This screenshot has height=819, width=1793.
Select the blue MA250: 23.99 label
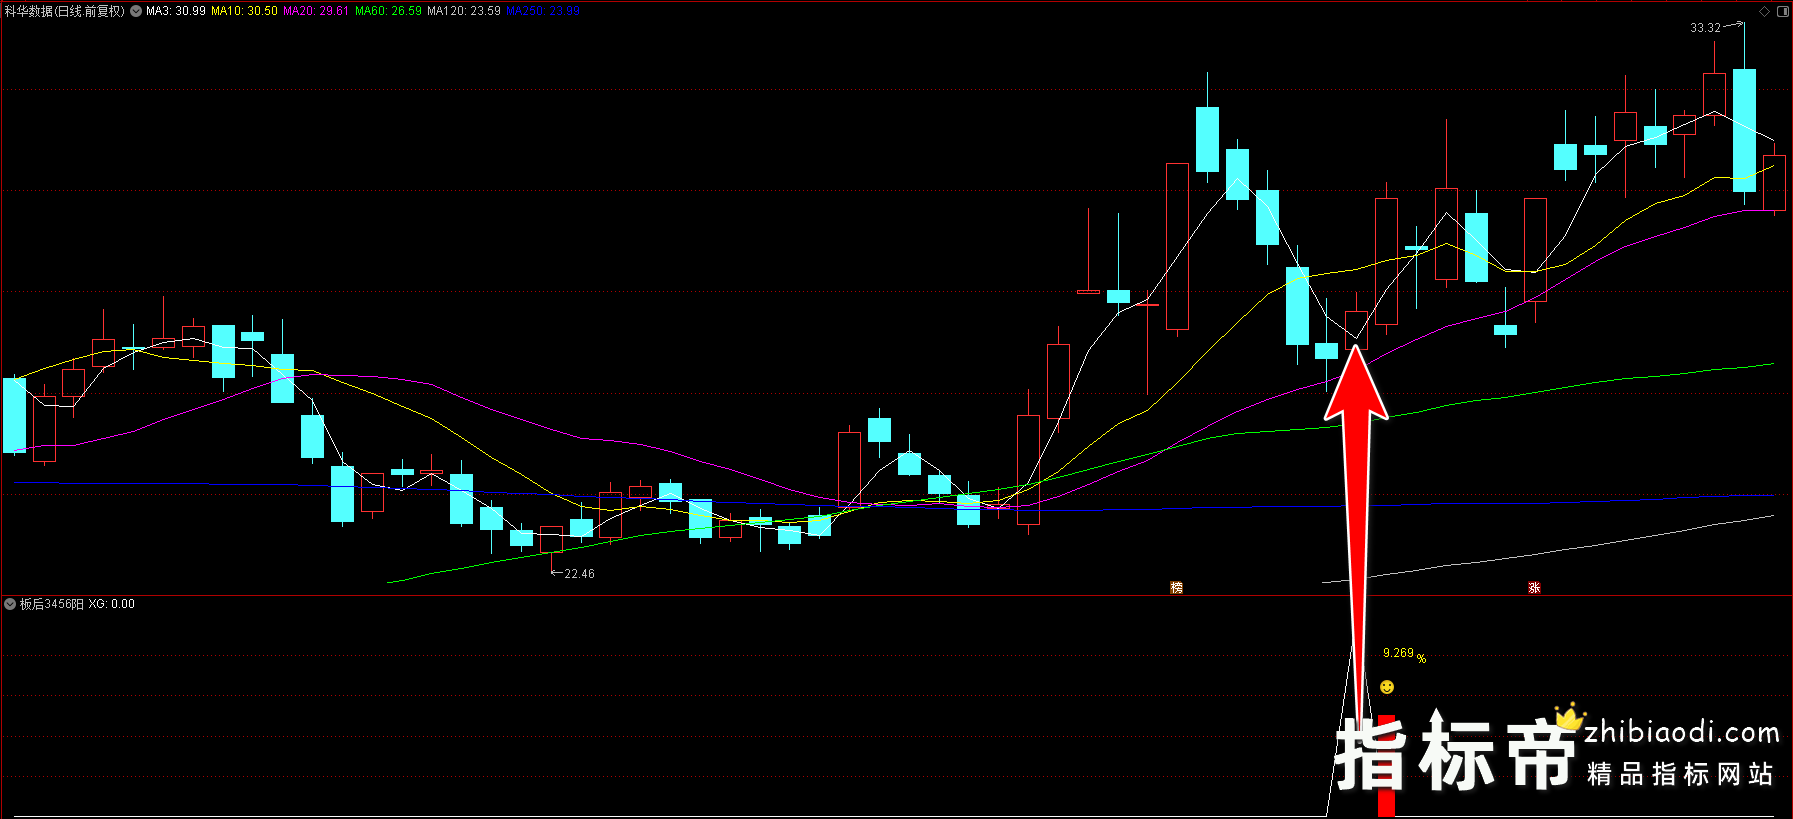coord(543,11)
